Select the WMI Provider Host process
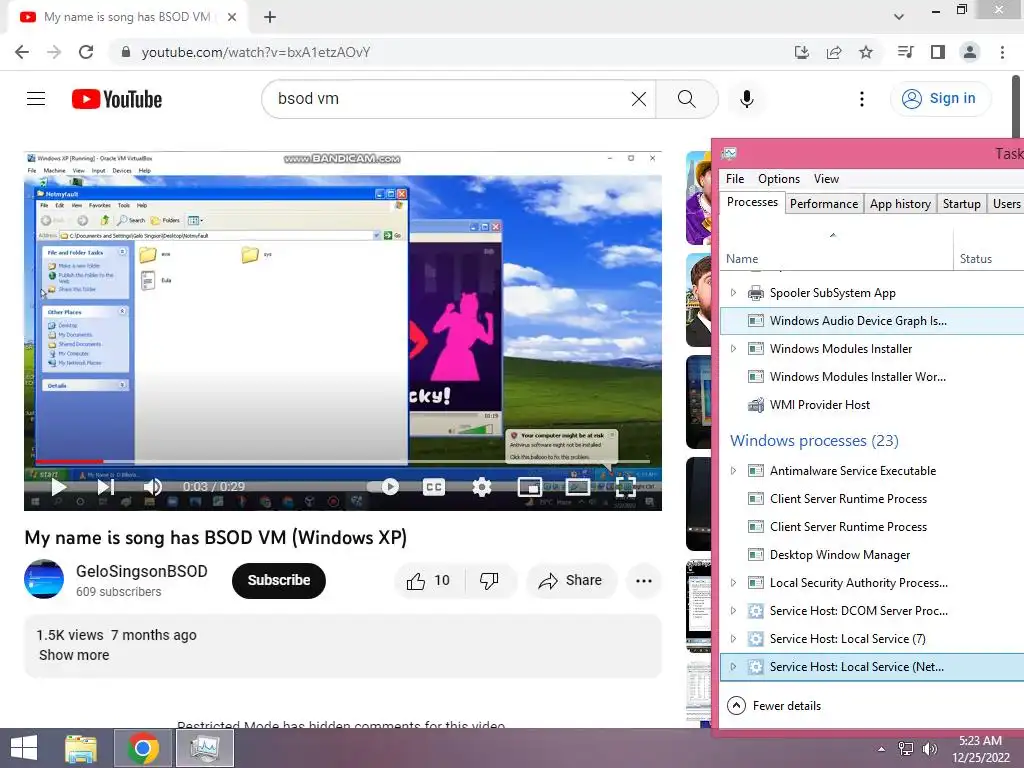The height and width of the screenshot is (768, 1024). click(x=872, y=405)
